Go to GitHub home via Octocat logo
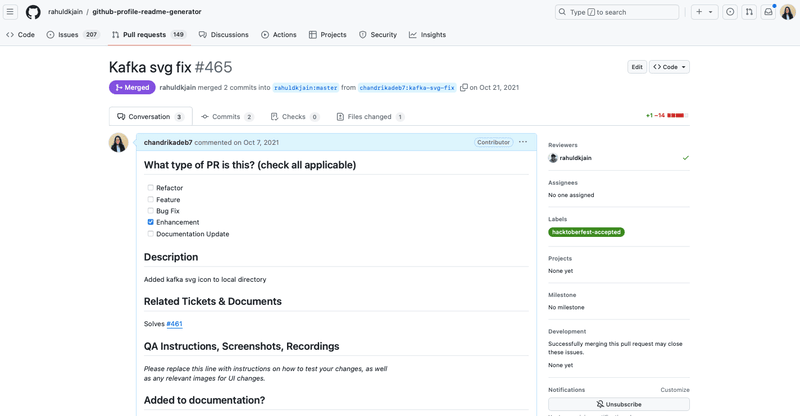800x416 pixels. (x=33, y=12)
